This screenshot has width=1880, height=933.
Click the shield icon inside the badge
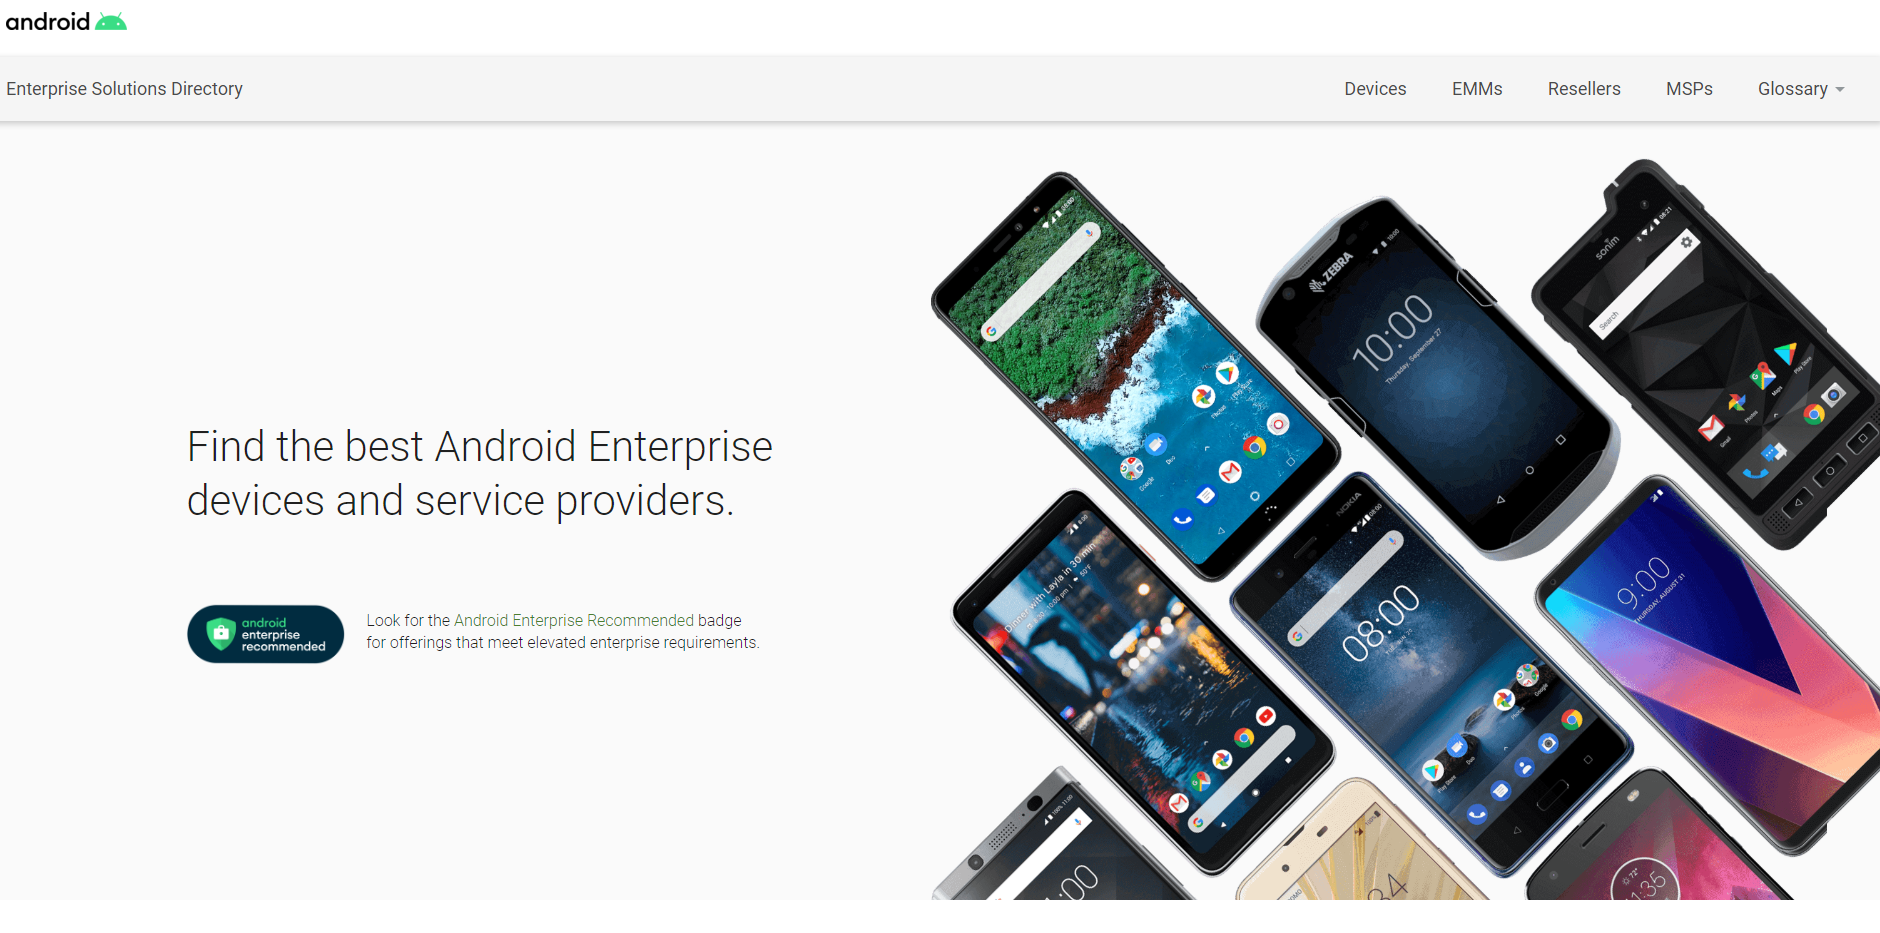(x=220, y=633)
